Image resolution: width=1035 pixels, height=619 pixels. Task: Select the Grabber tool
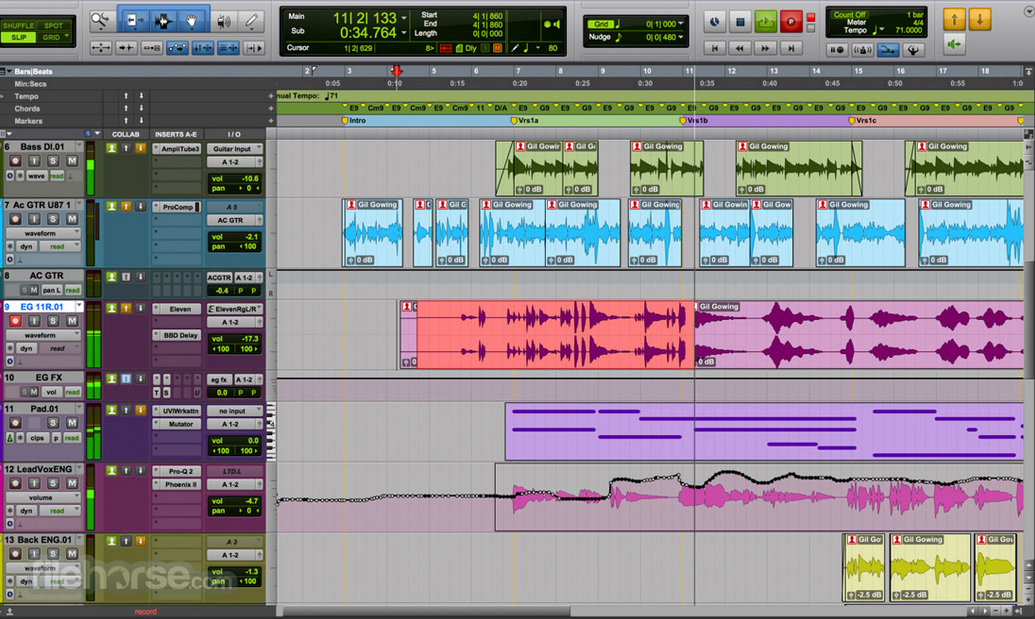(x=192, y=20)
